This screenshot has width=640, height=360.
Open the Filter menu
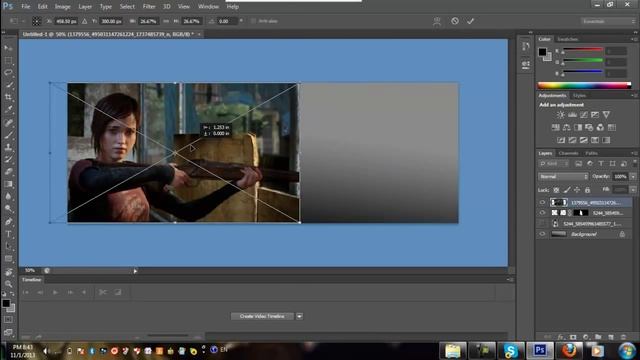tap(149, 7)
